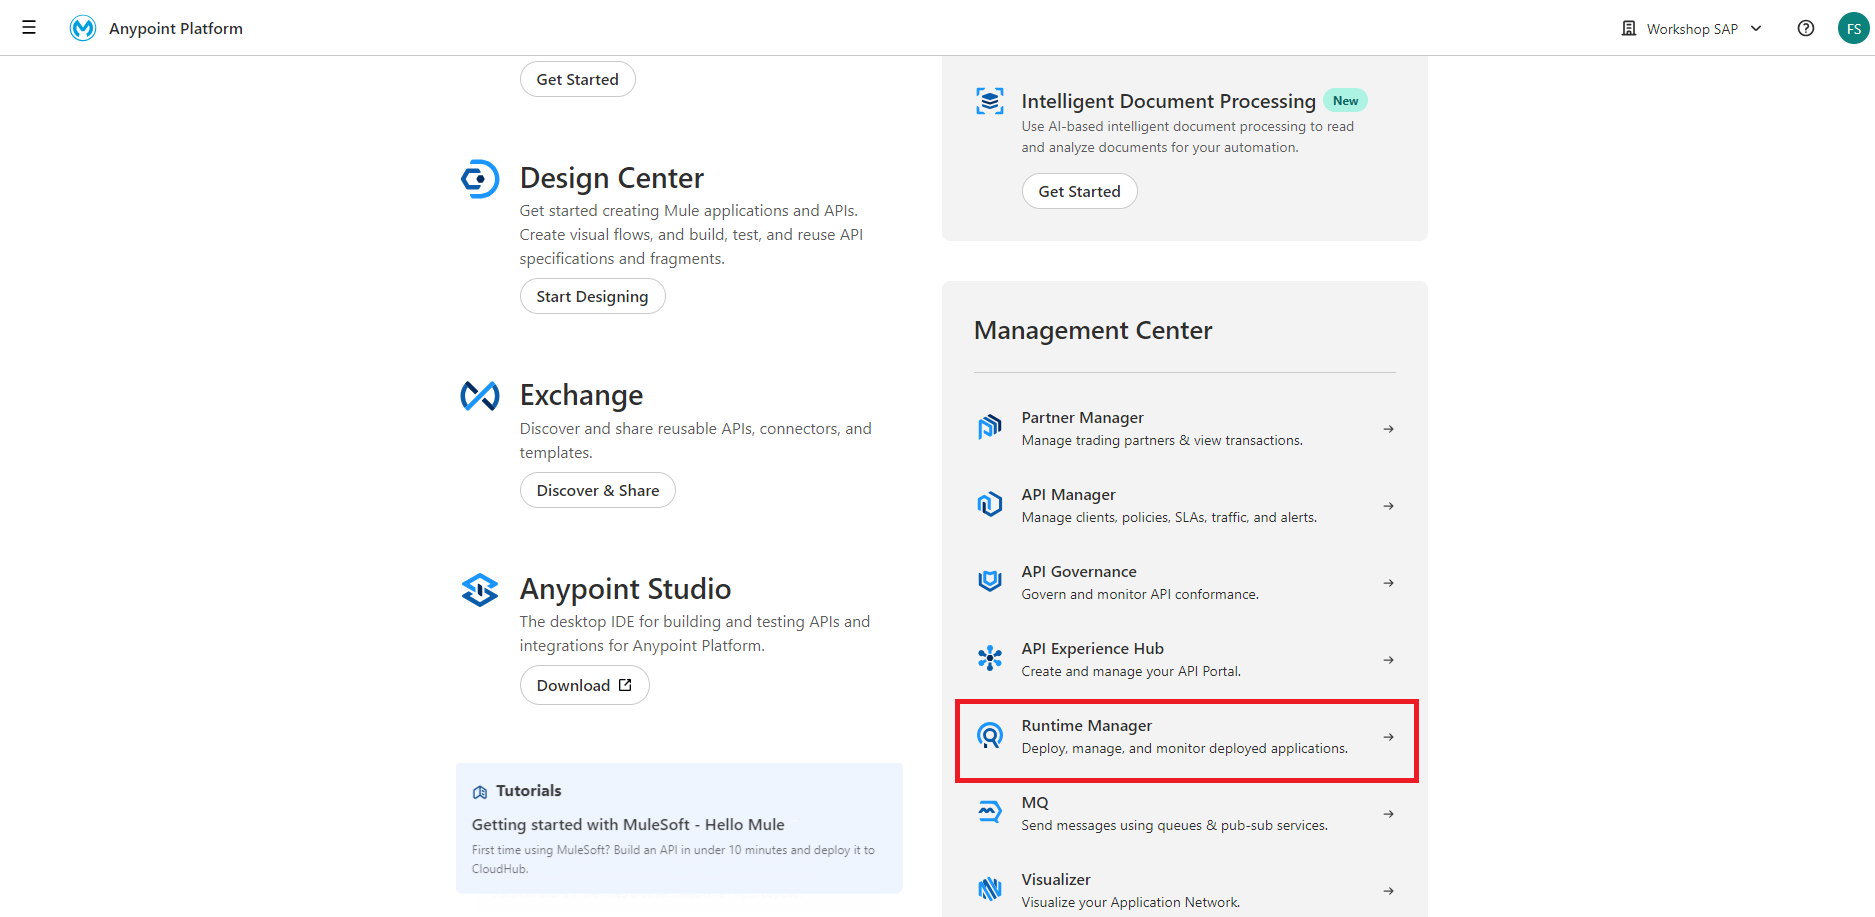Click the arrow in the Partner Manager row
This screenshot has width=1875, height=917.
click(1388, 429)
